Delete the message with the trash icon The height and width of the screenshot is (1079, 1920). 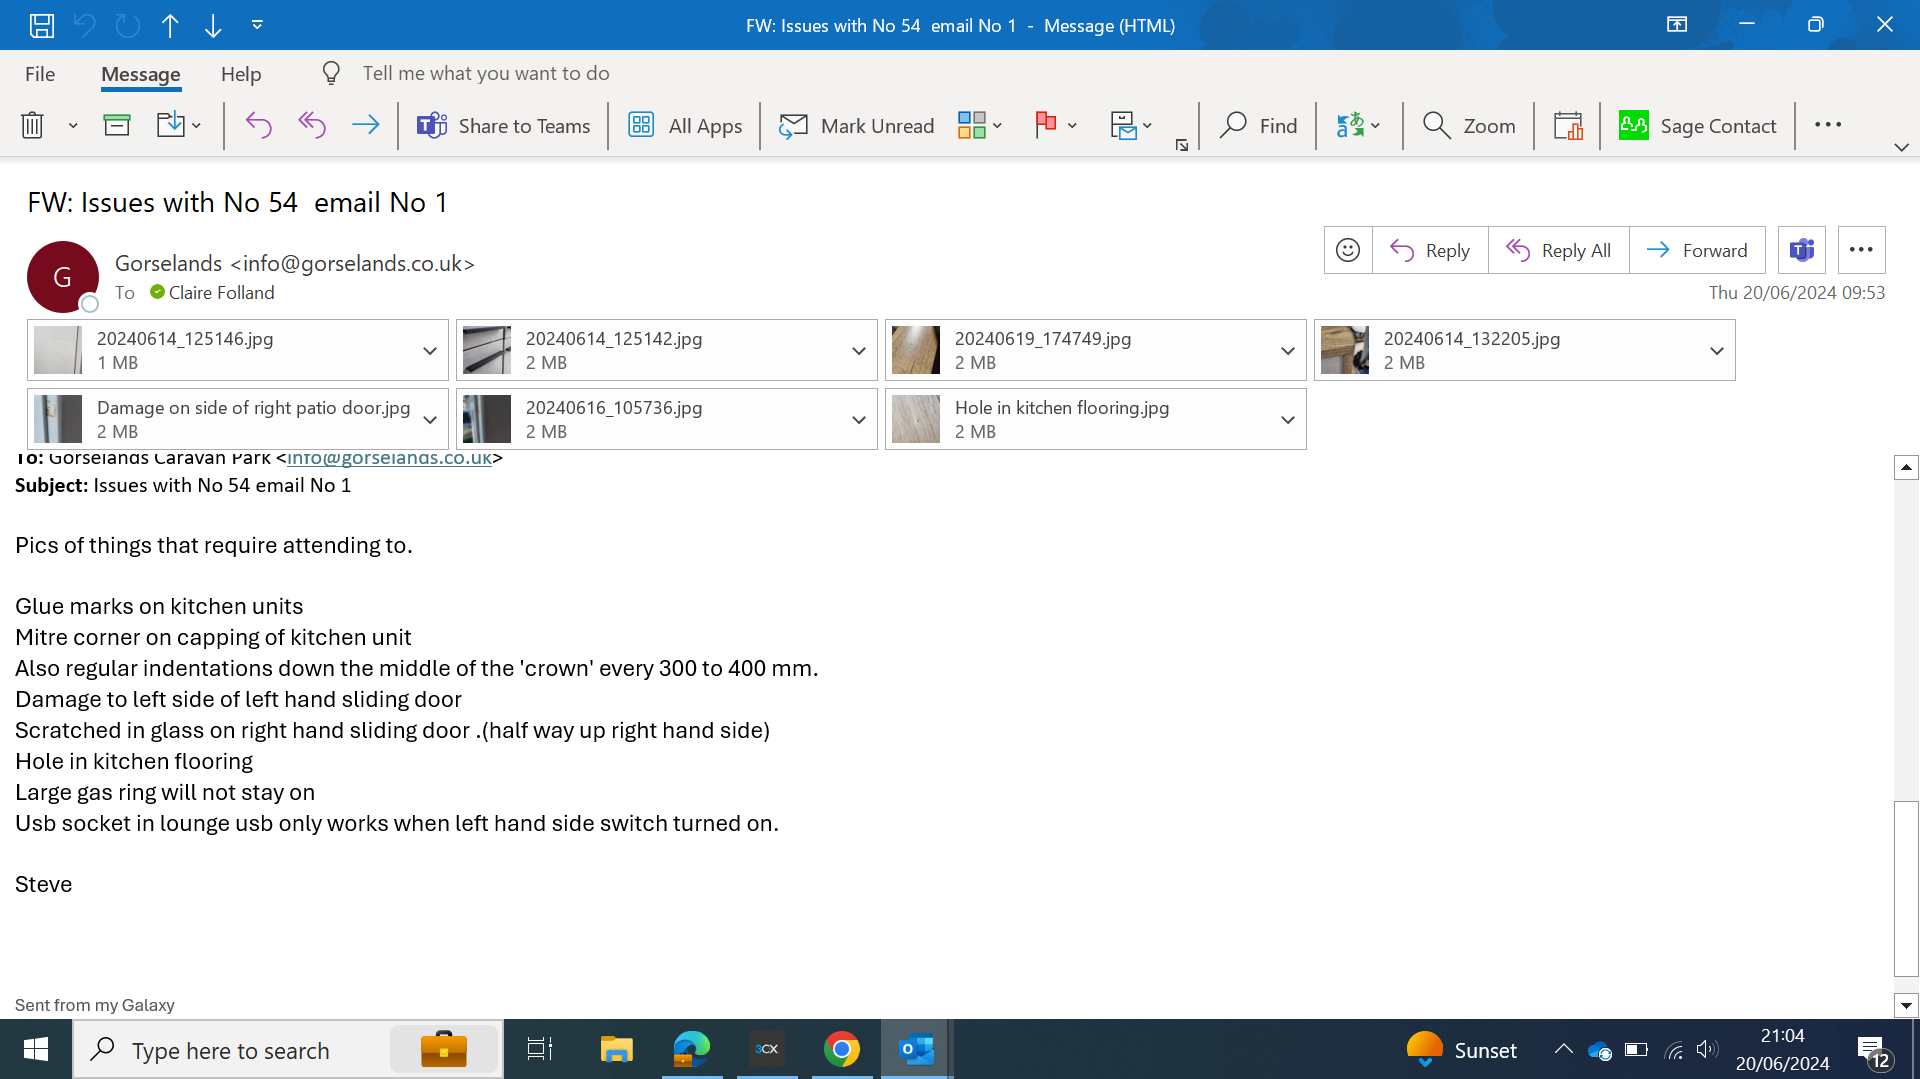33,125
